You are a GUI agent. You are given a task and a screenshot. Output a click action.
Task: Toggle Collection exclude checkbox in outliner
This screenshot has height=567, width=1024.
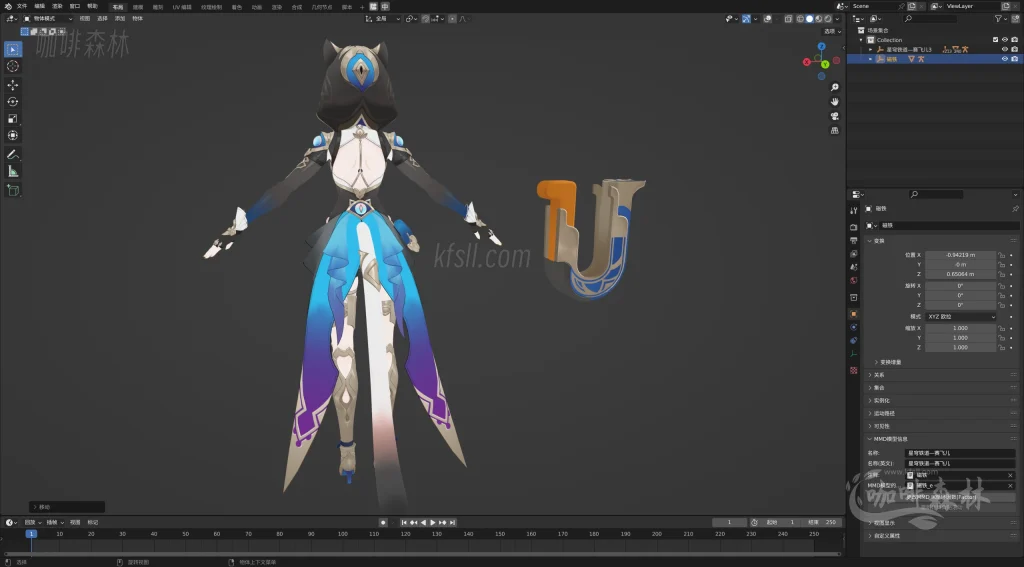coord(995,40)
